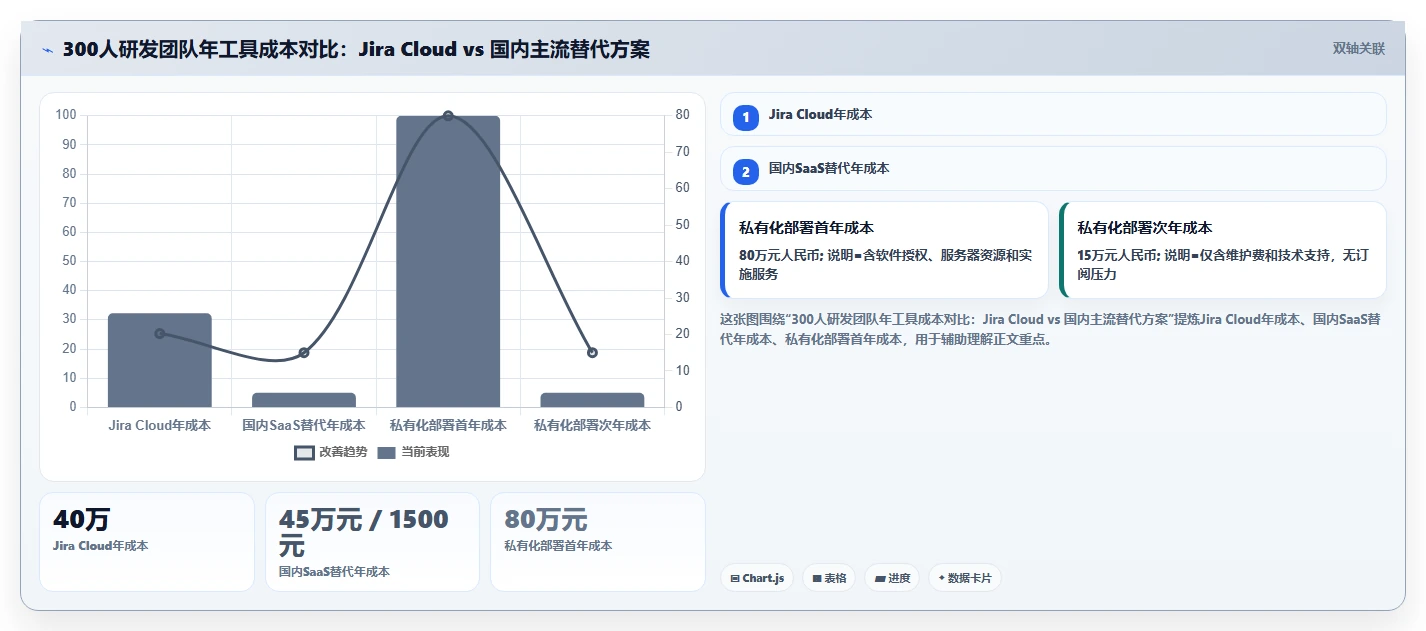The width and height of the screenshot is (1426, 631).
Task: Click the 私有化部署次年成本 bar in chart
Action: (592, 400)
